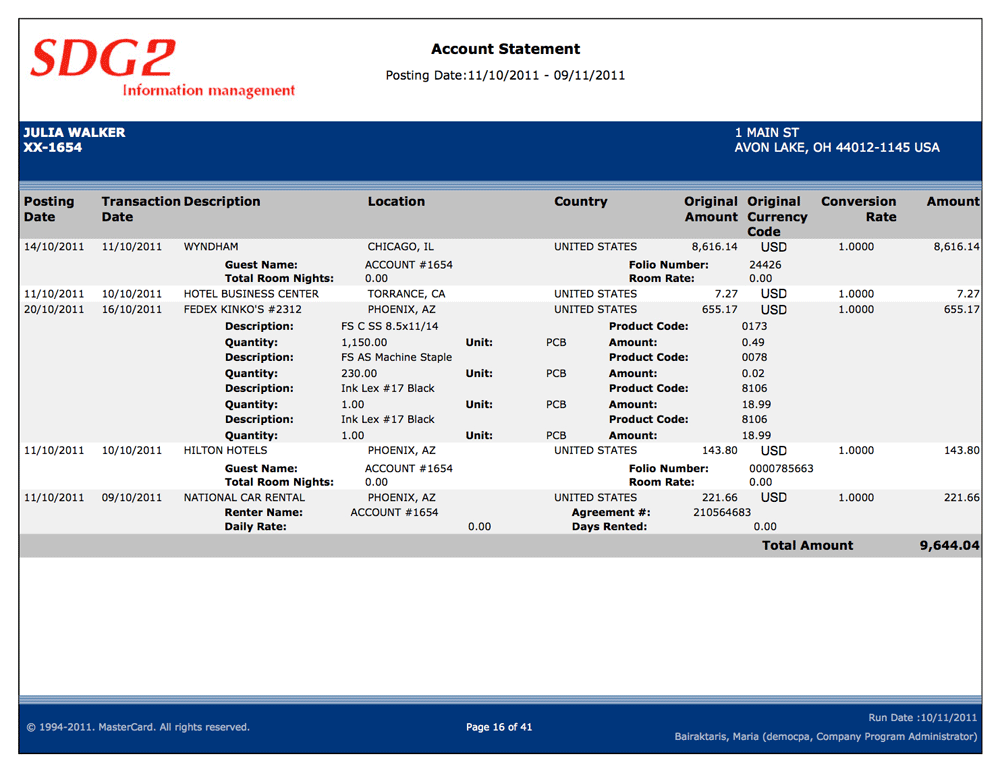Click the SDG2 Information management logo

pyautogui.click(x=163, y=68)
